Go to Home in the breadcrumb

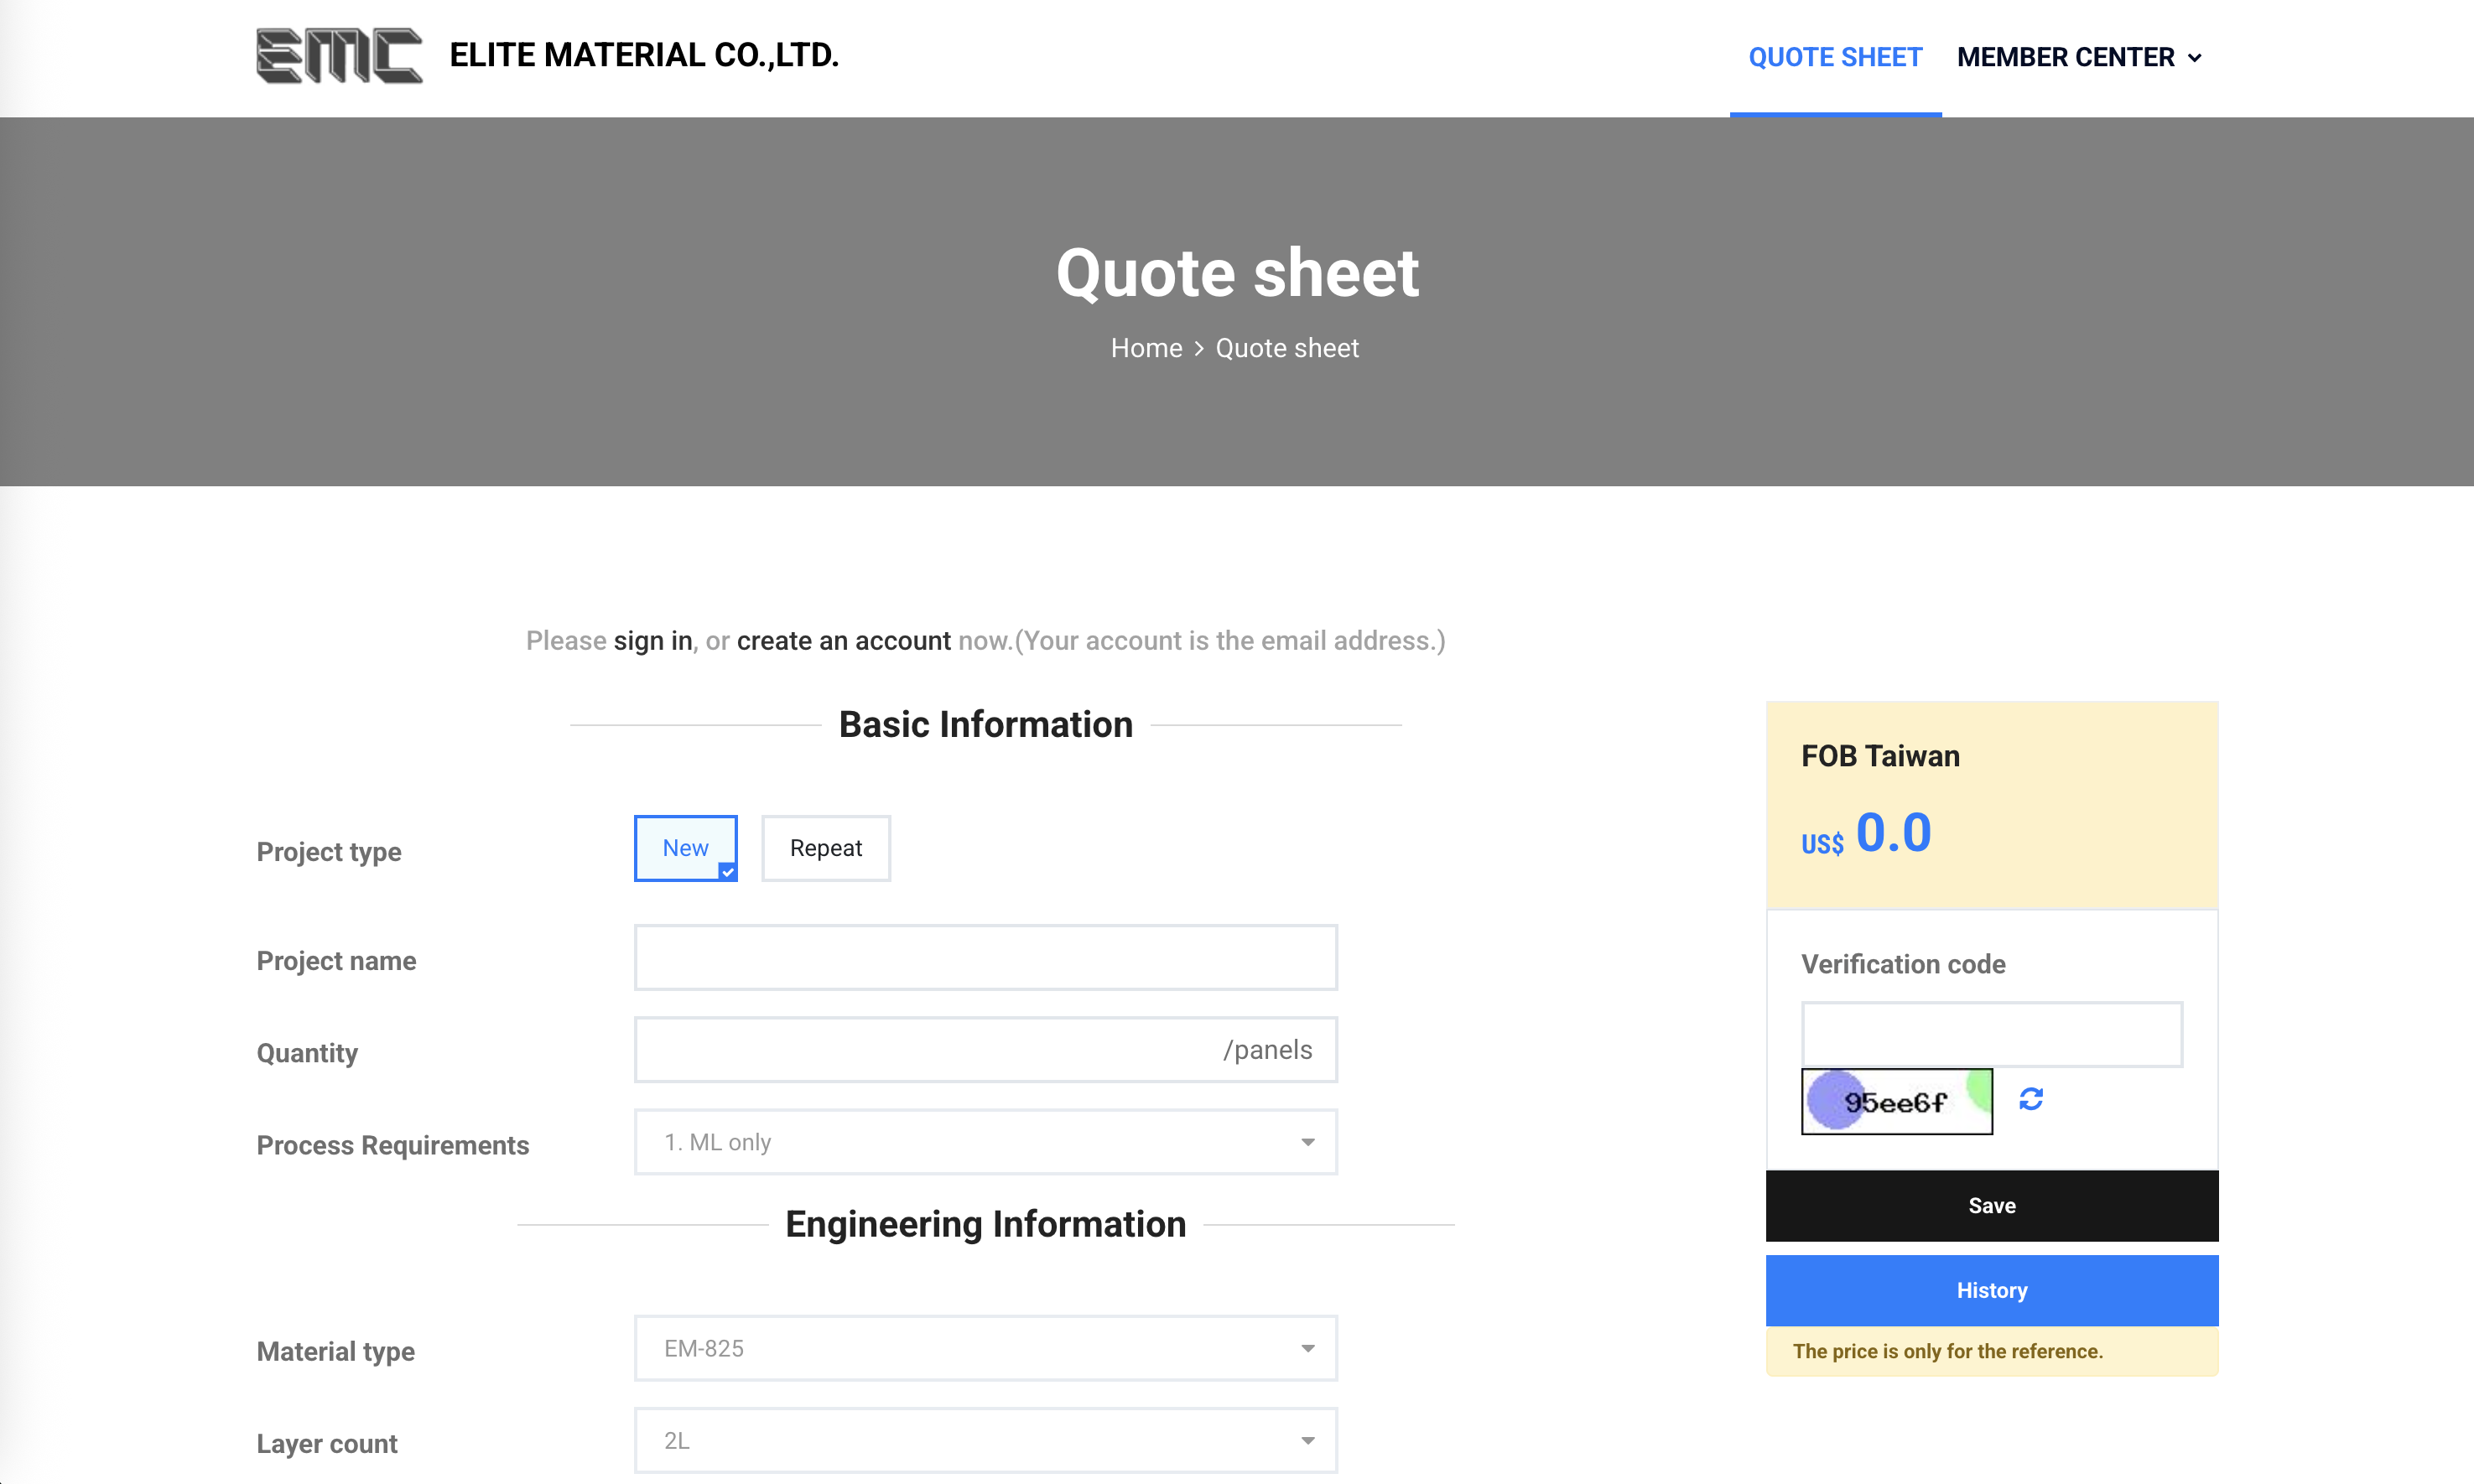(1146, 348)
